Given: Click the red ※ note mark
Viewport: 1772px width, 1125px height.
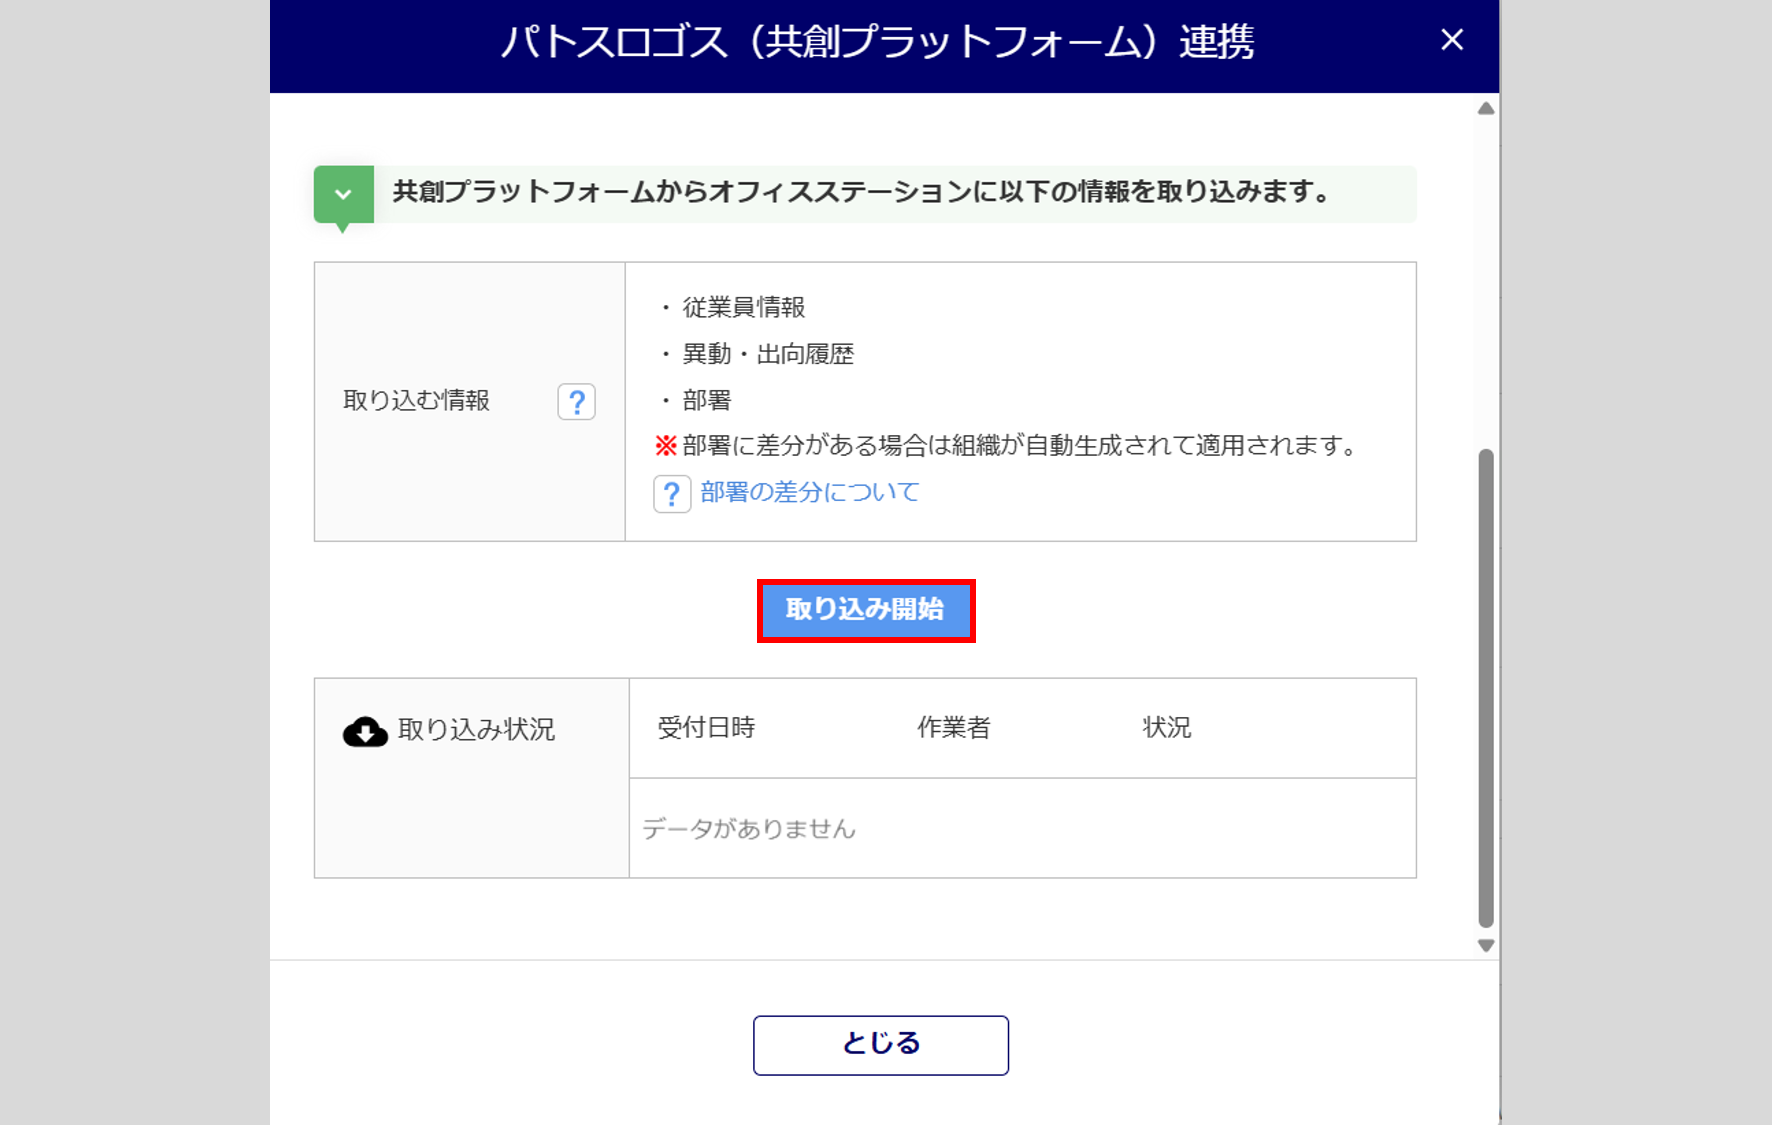Looking at the screenshot, I should tap(666, 446).
